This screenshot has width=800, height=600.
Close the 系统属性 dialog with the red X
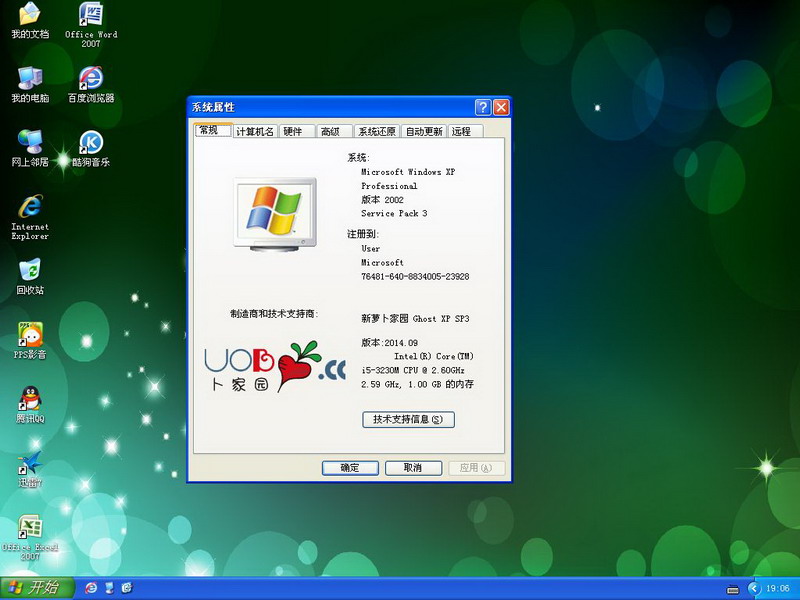502,107
